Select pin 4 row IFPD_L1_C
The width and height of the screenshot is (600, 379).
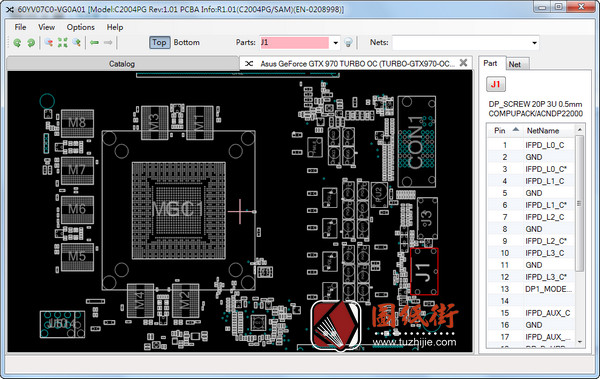click(531, 181)
